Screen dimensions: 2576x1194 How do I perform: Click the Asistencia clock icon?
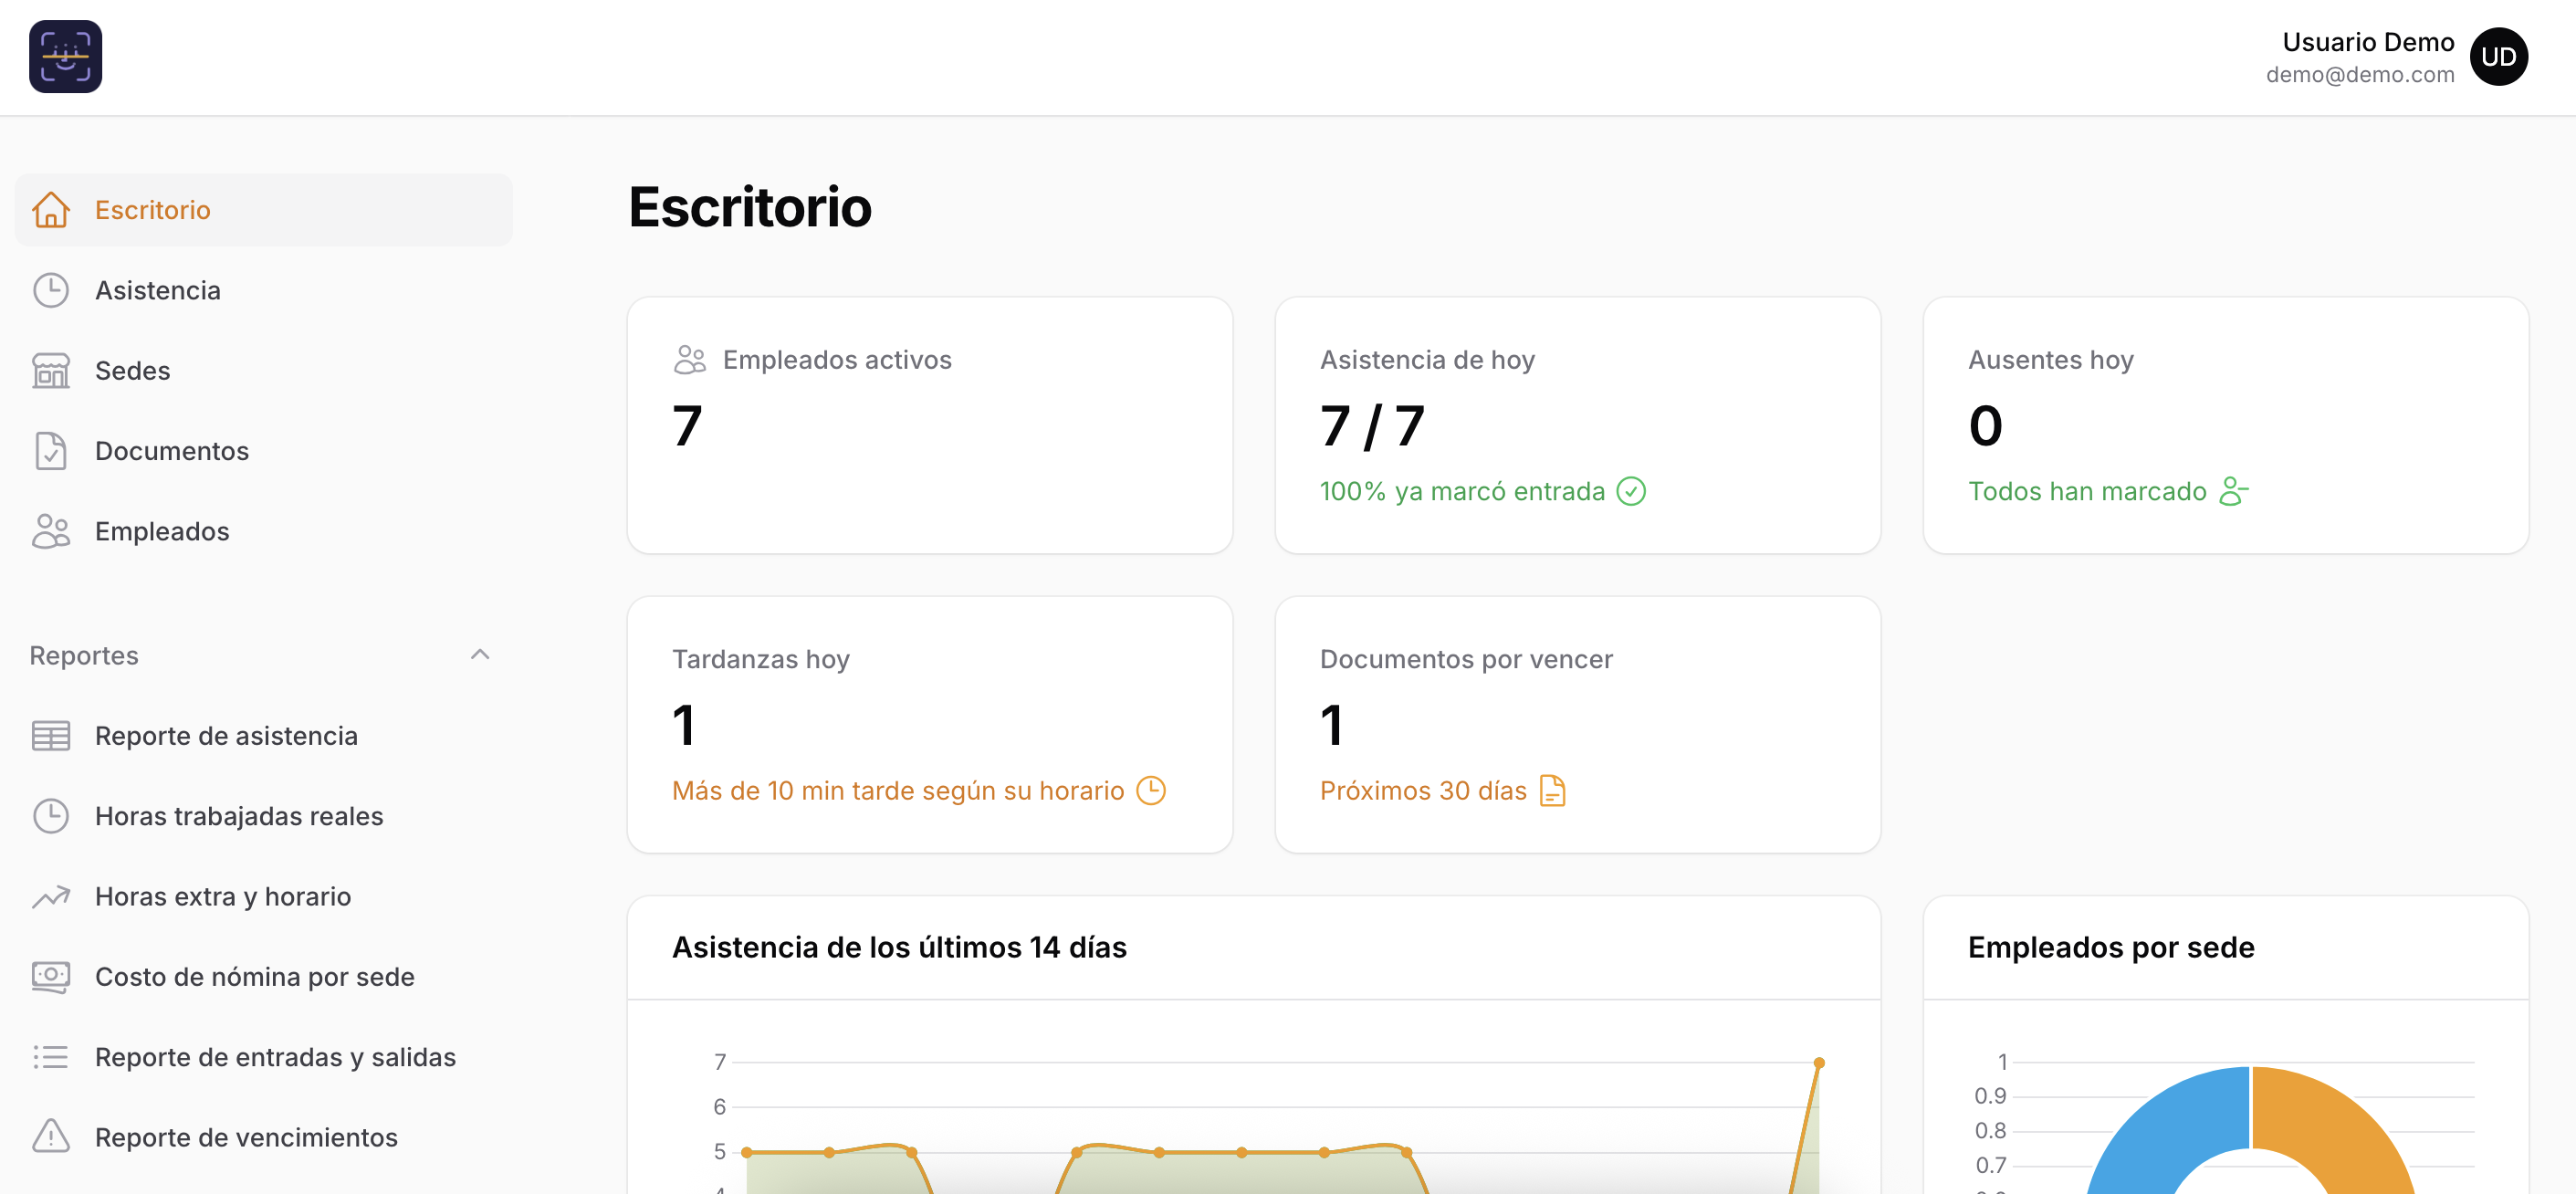click(50, 290)
